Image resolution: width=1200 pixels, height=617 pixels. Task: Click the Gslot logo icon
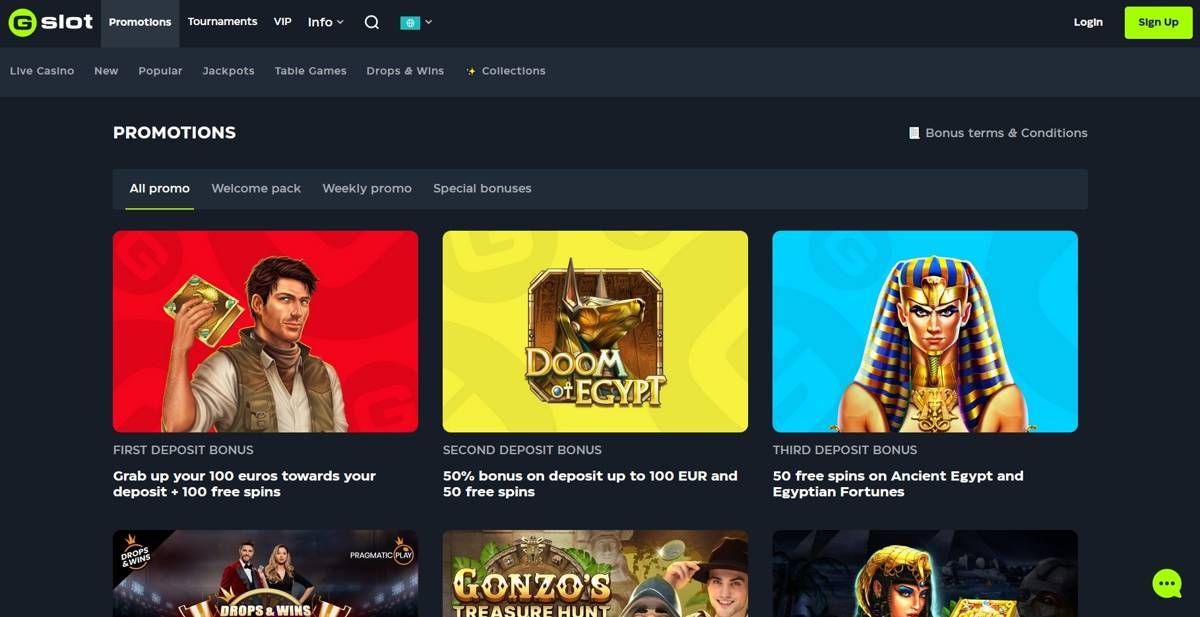[x=22, y=22]
